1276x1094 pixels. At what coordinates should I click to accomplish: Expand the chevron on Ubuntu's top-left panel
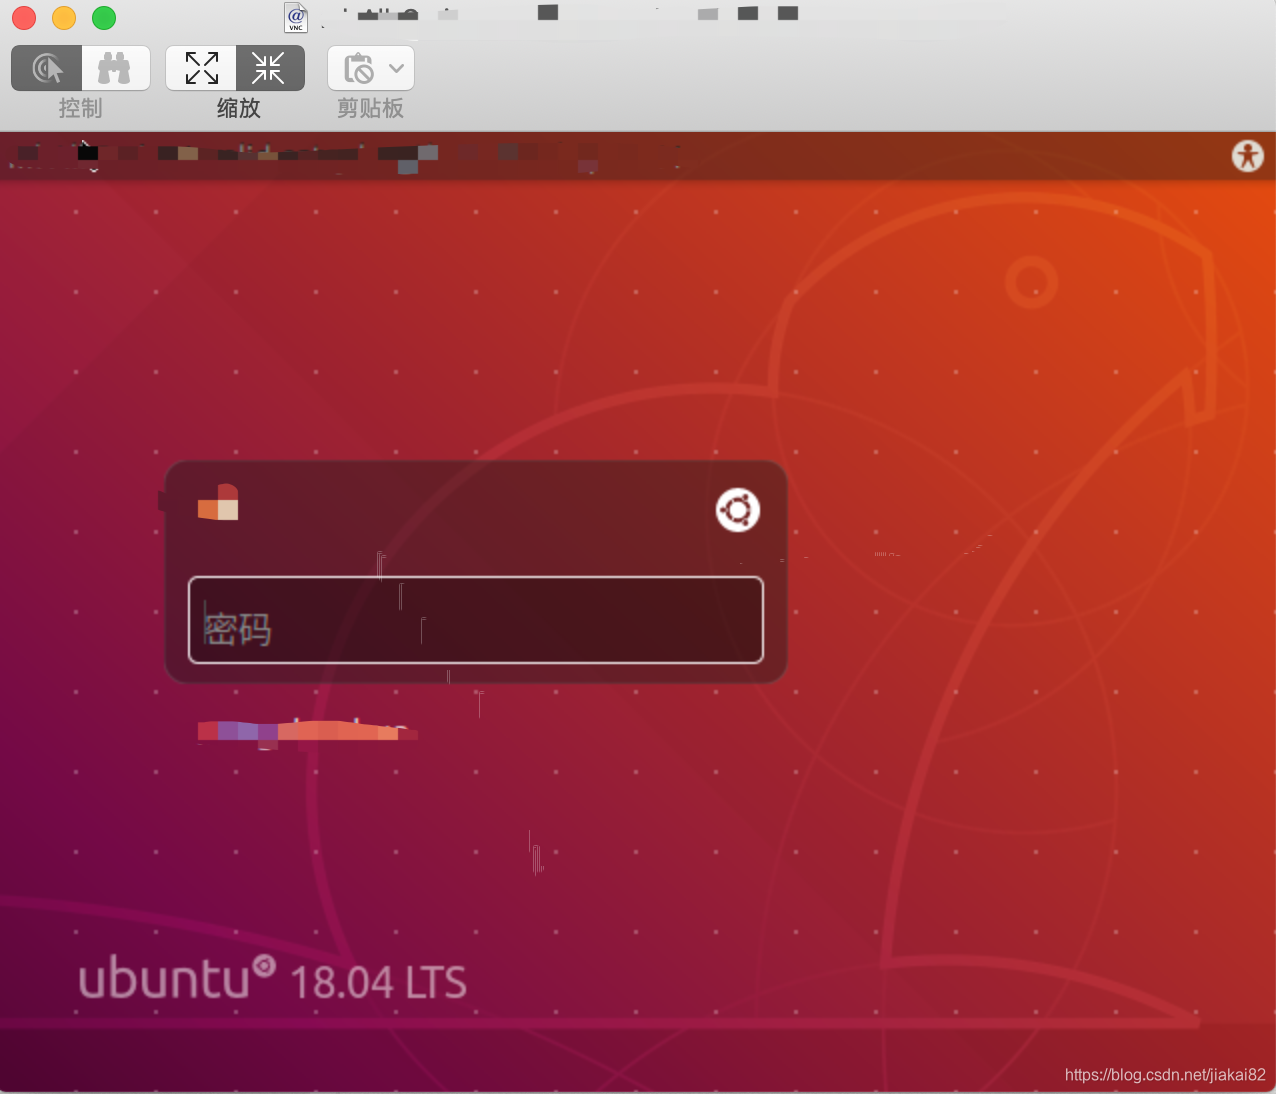click(x=94, y=170)
